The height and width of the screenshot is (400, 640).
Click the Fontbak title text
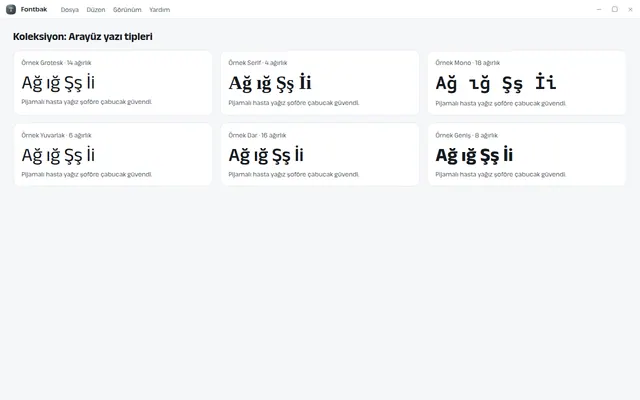[34, 9]
